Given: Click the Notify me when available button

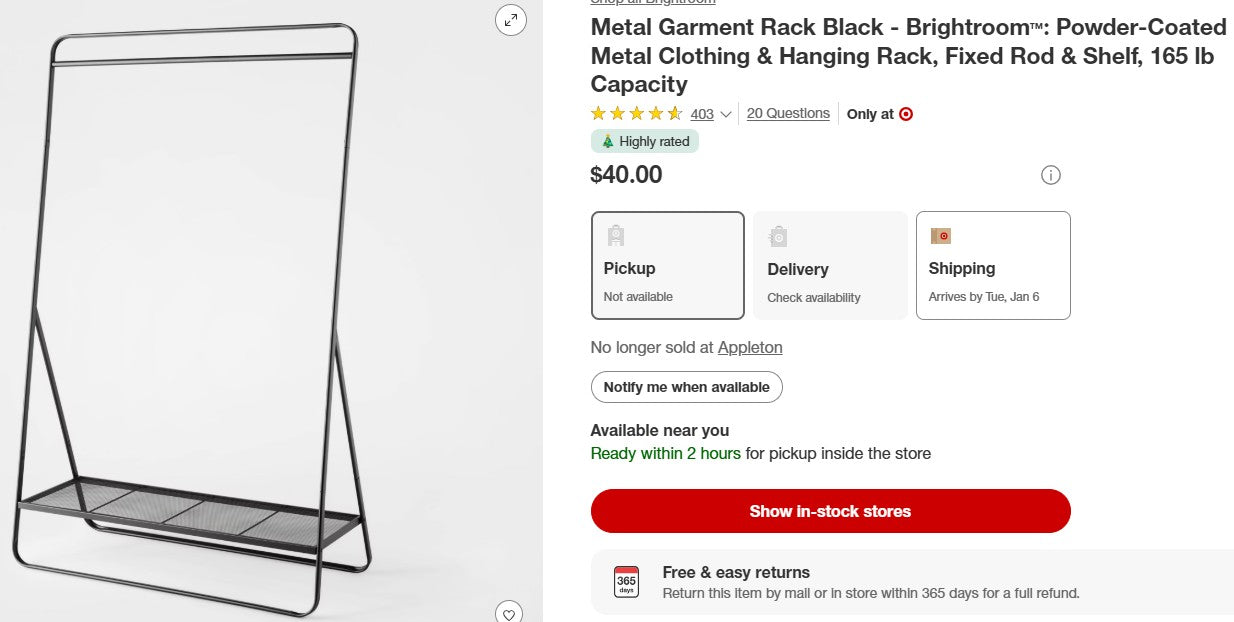Looking at the screenshot, I should coord(686,387).
